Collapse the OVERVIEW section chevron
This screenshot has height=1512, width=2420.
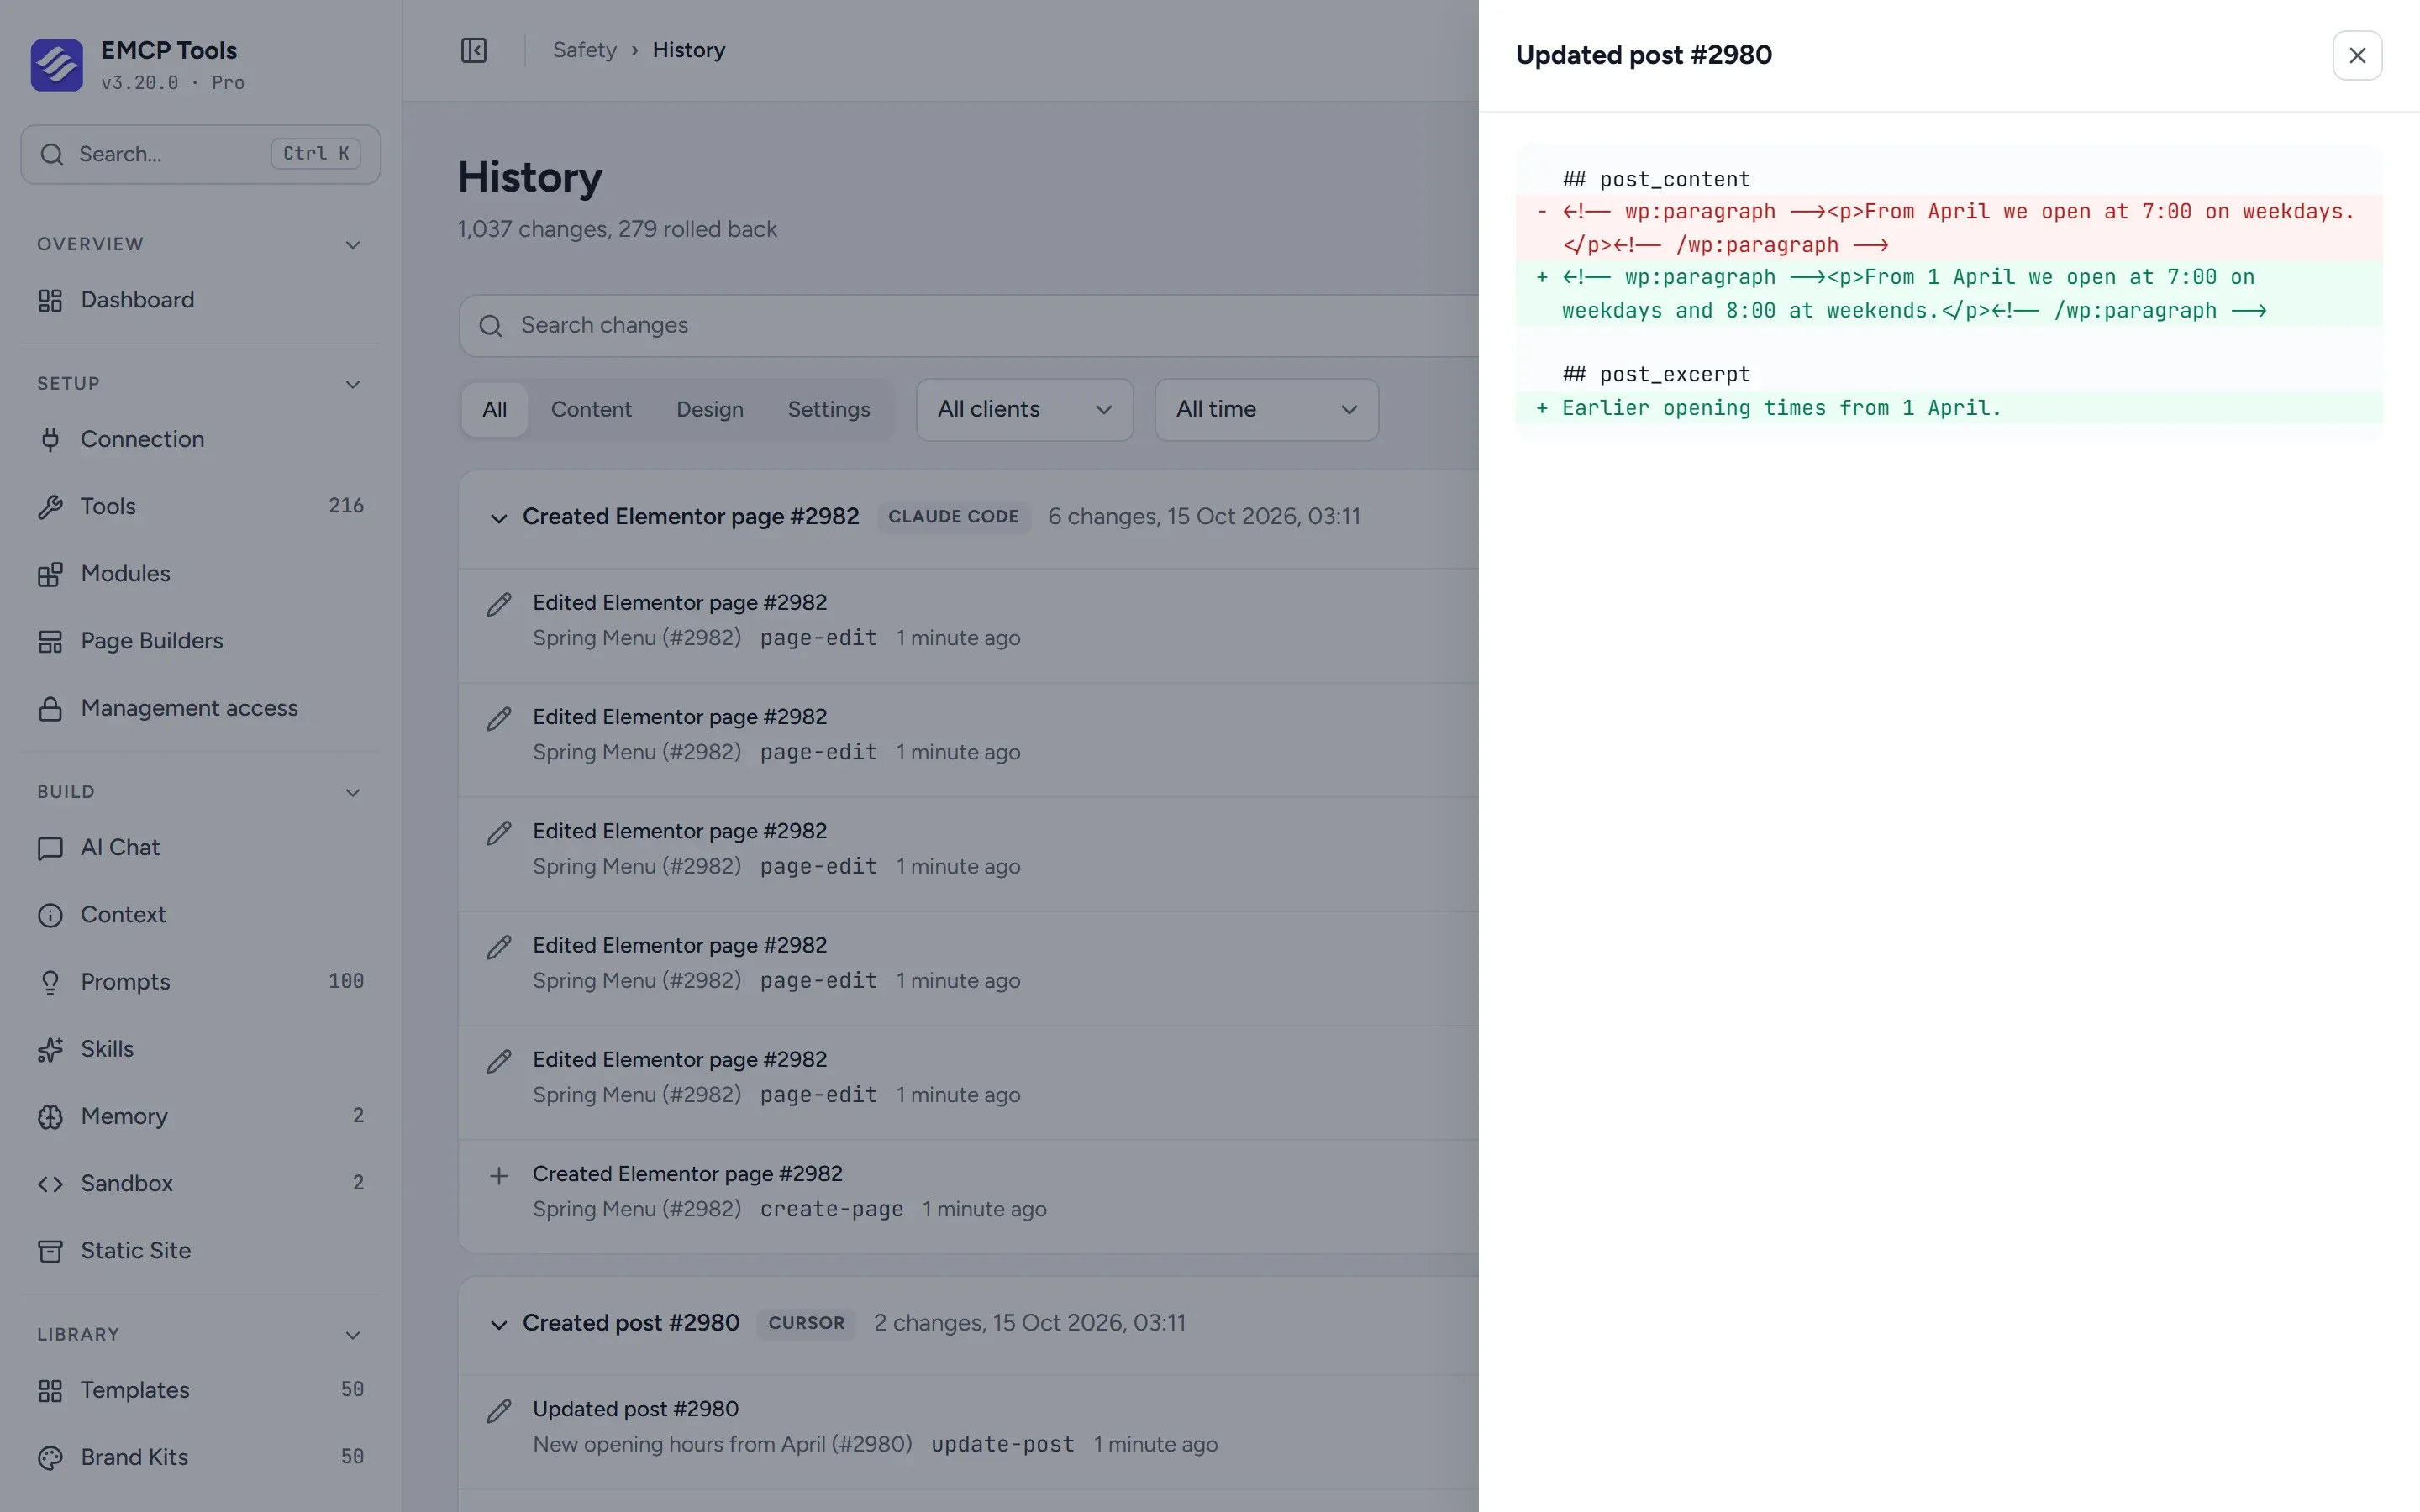[x=352, y=245]
